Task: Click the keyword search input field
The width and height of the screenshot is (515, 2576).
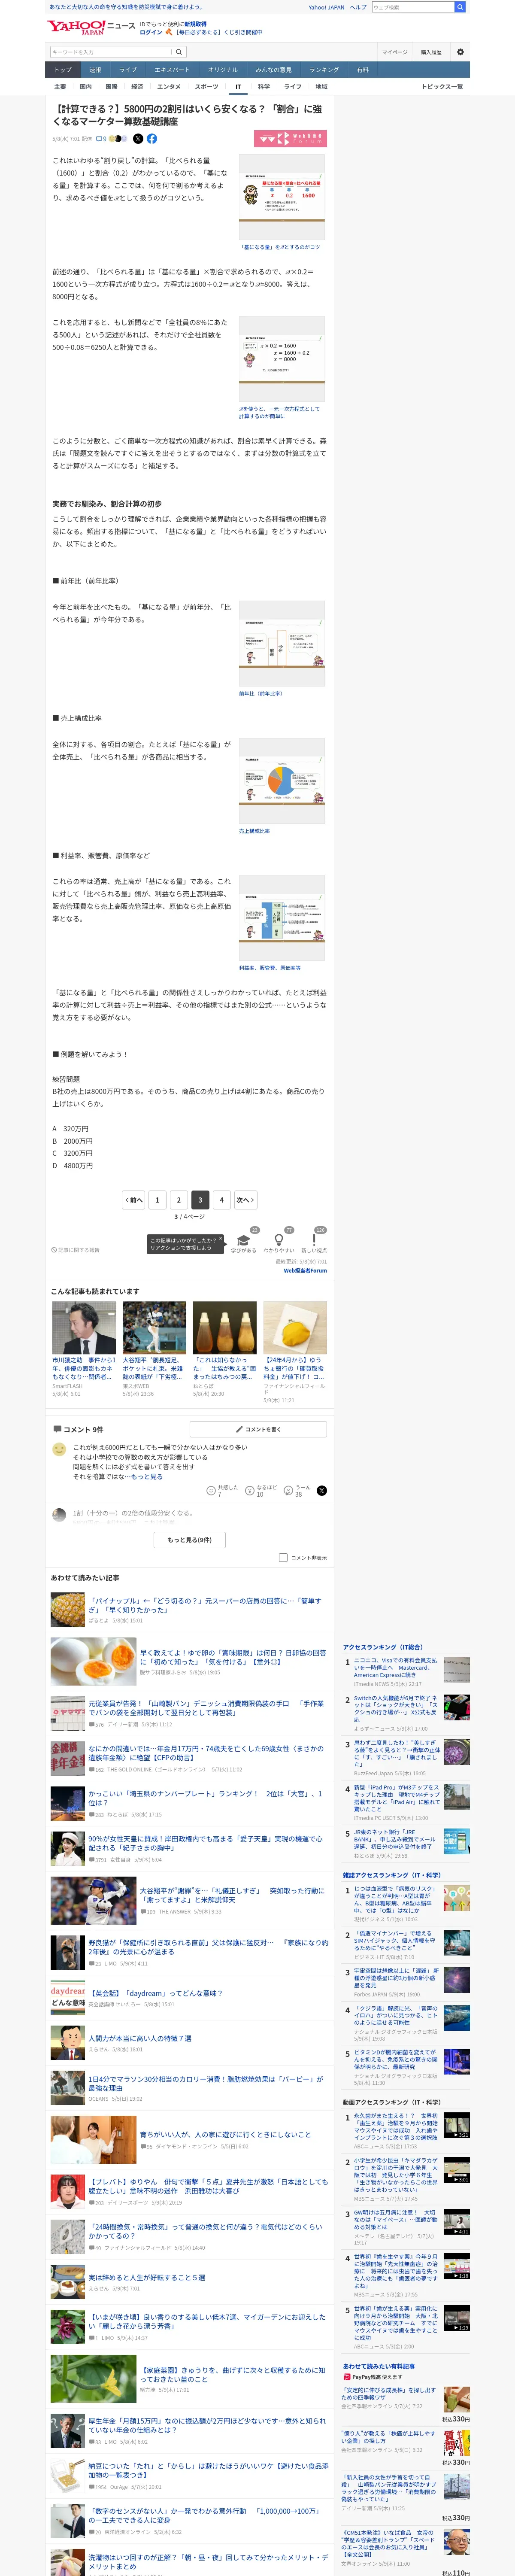Action: pos(111,52)
